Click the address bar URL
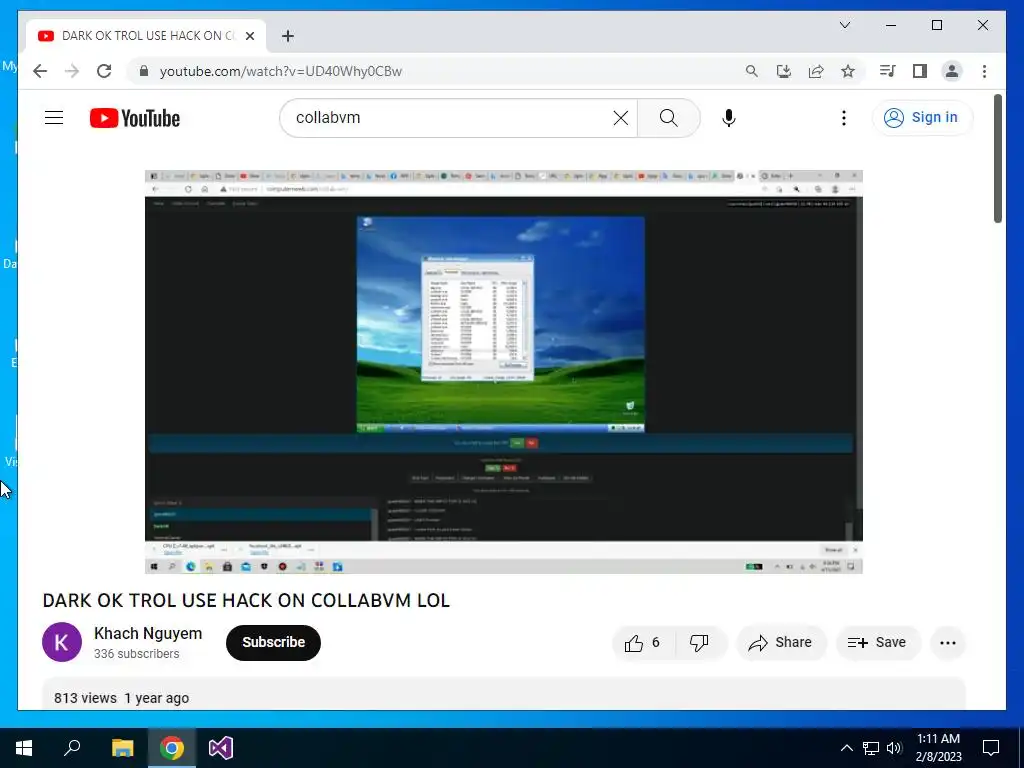Image resolution: width=1024 pixels, height=768 pixels. click(281, 71)
